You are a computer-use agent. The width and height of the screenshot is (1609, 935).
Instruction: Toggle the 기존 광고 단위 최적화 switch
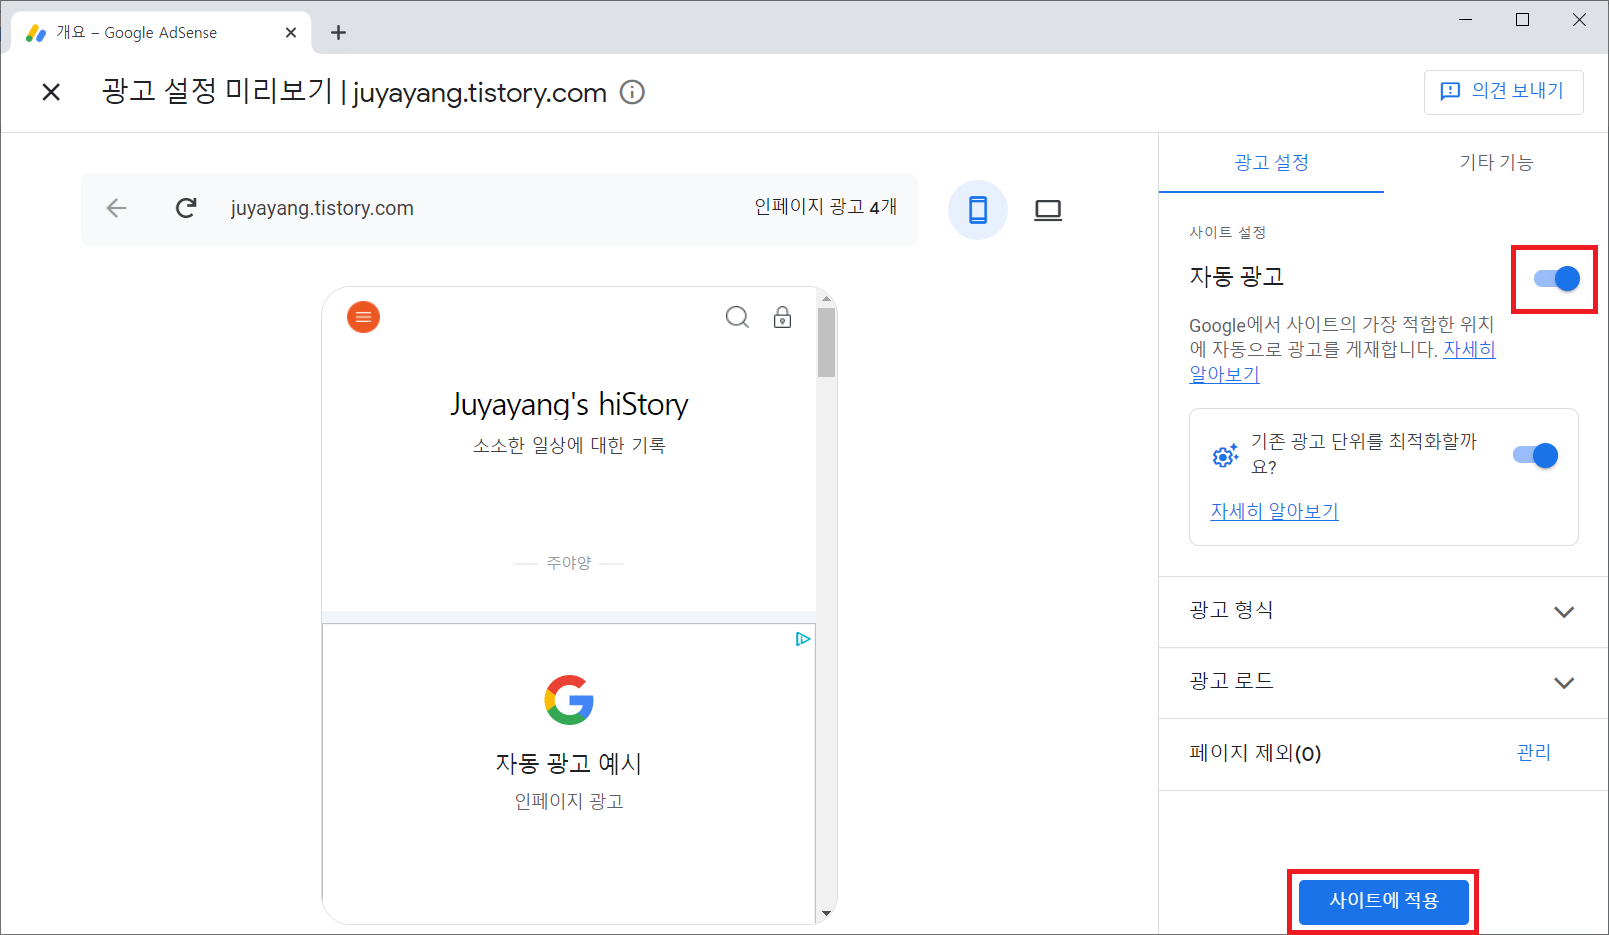tap(1535, 456)
